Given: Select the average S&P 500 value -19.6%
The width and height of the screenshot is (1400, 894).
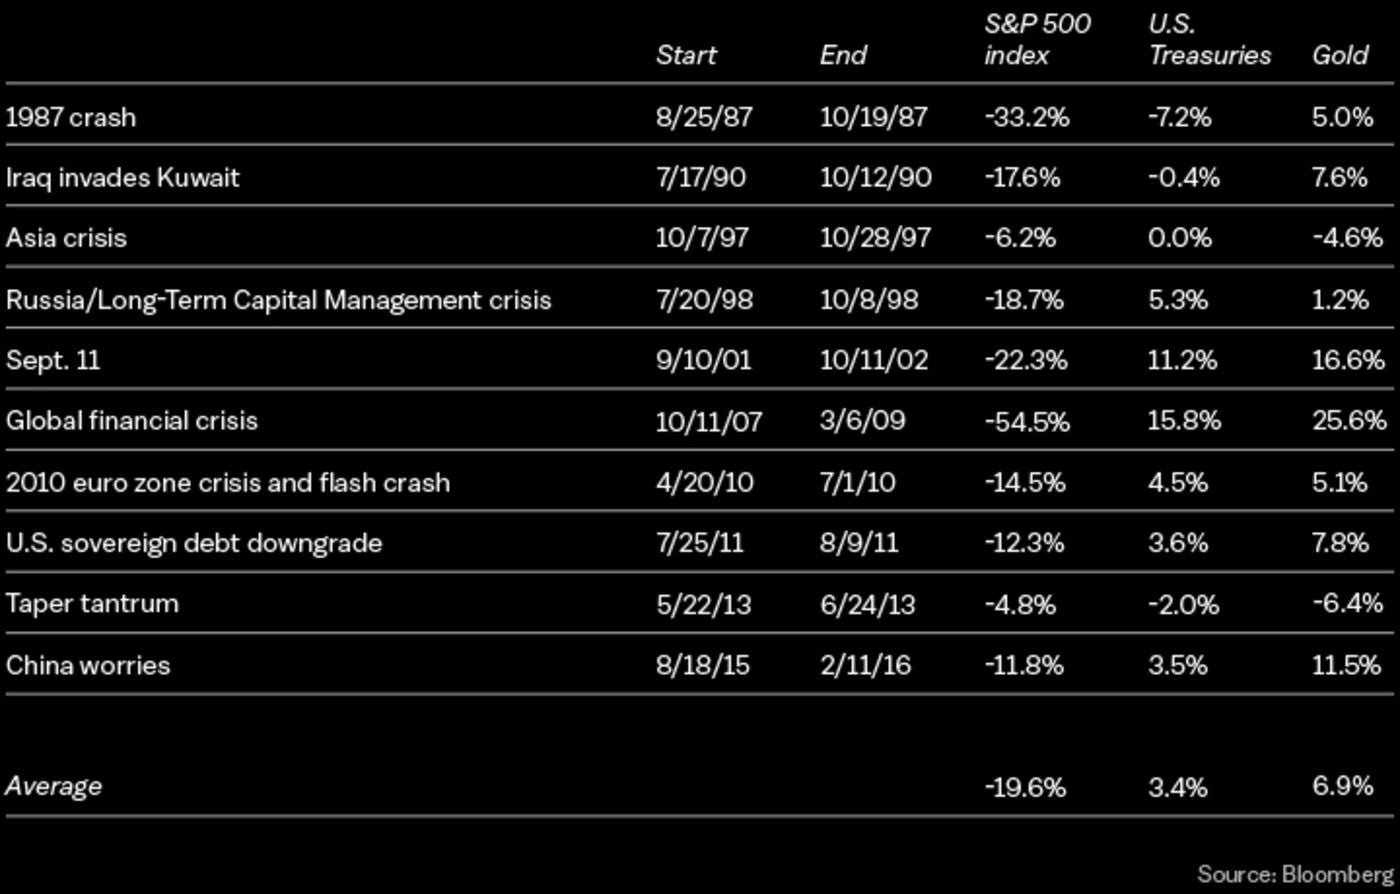Looking at the screenshot, I should tap(1025, 787).
